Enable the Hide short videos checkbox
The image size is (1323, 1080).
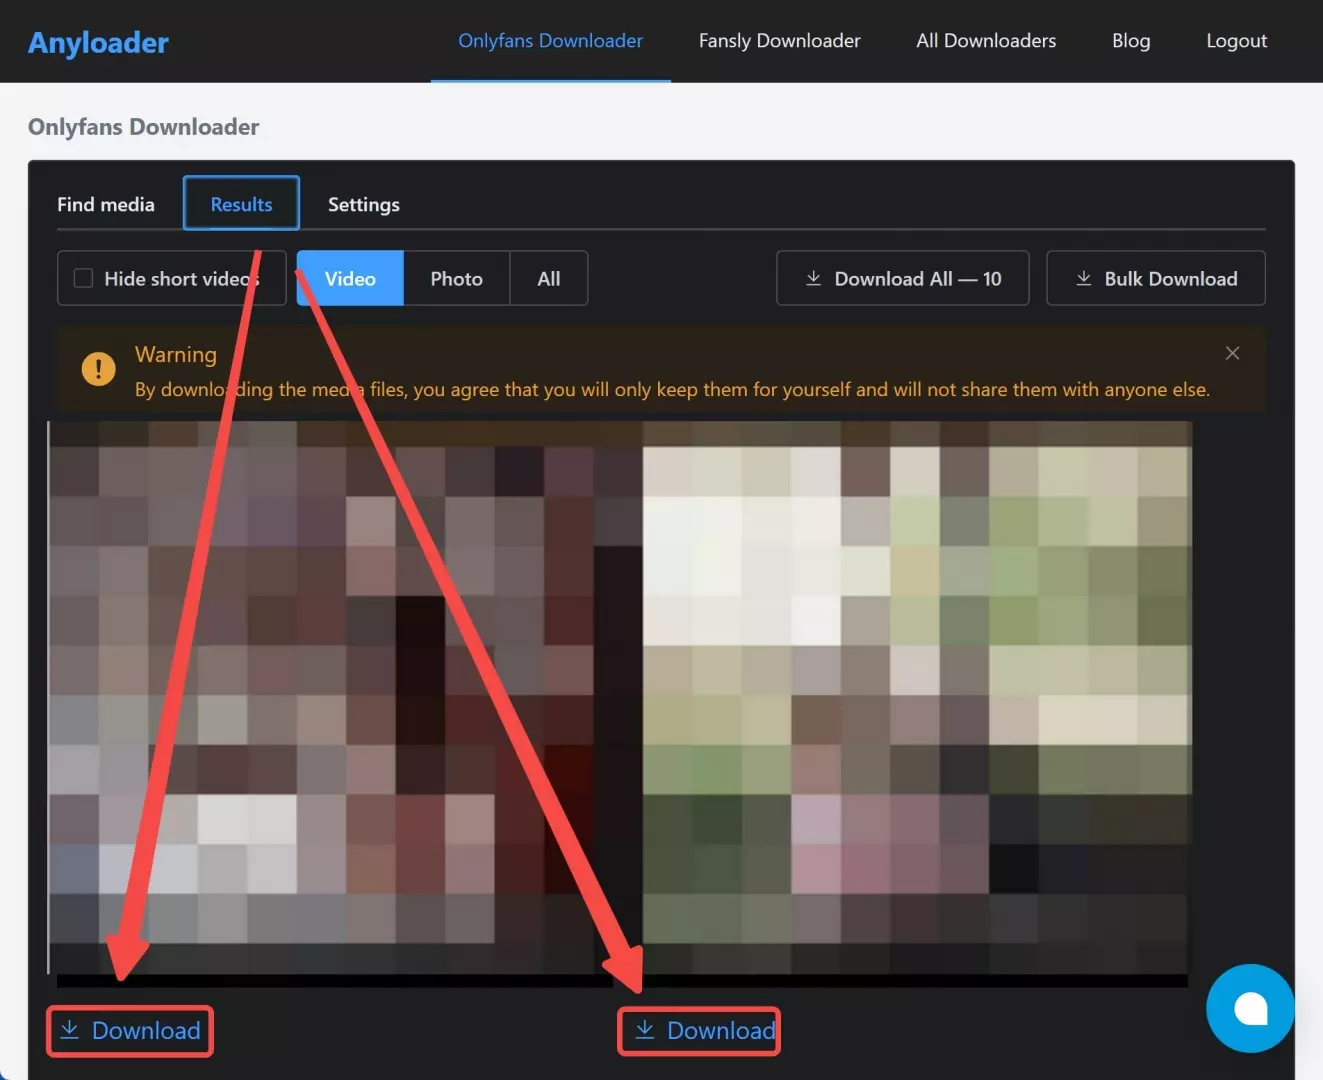click(84, 278)
